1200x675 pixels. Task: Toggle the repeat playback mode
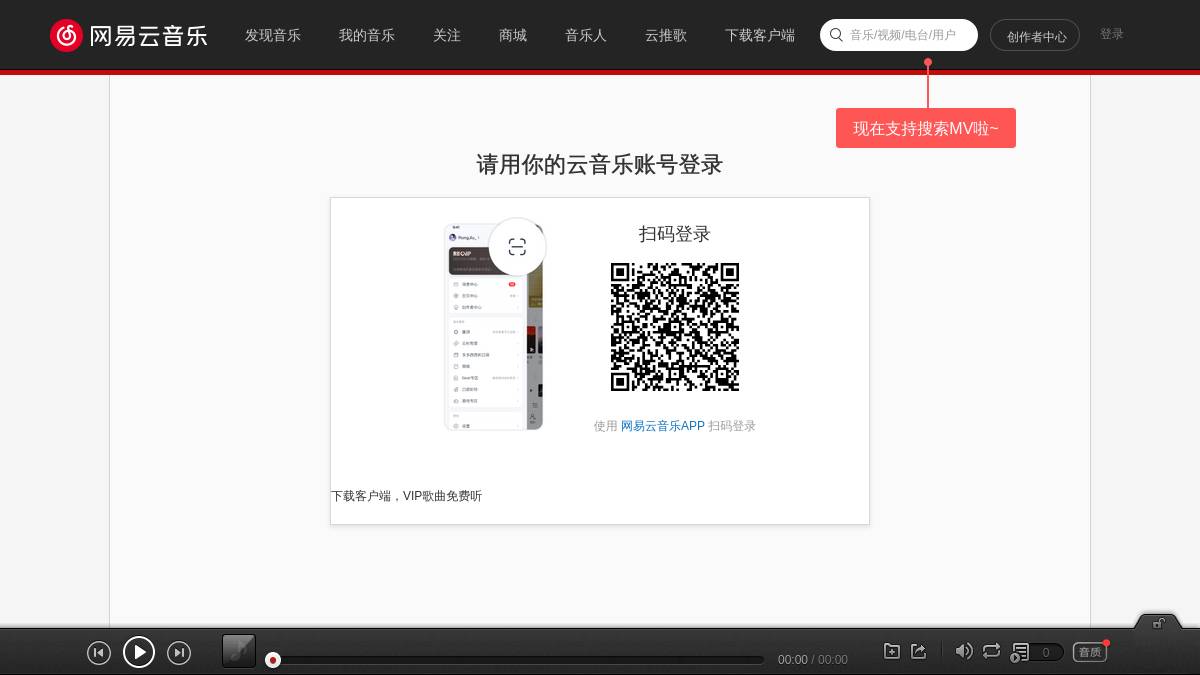(991, 651)
